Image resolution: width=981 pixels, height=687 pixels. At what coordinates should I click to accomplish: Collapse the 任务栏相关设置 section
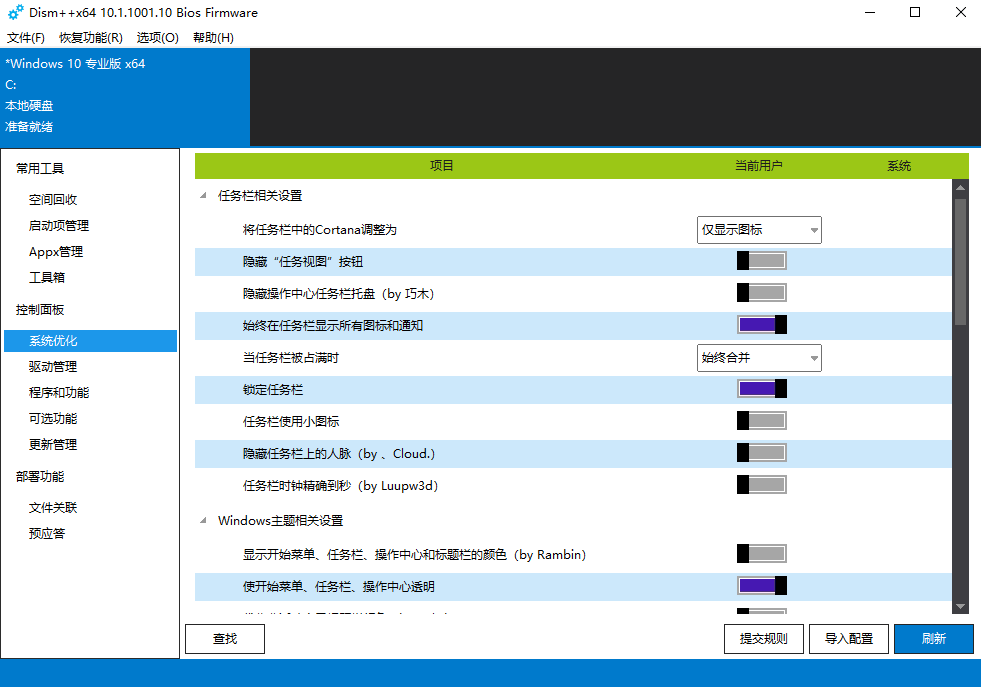point(204,196)
